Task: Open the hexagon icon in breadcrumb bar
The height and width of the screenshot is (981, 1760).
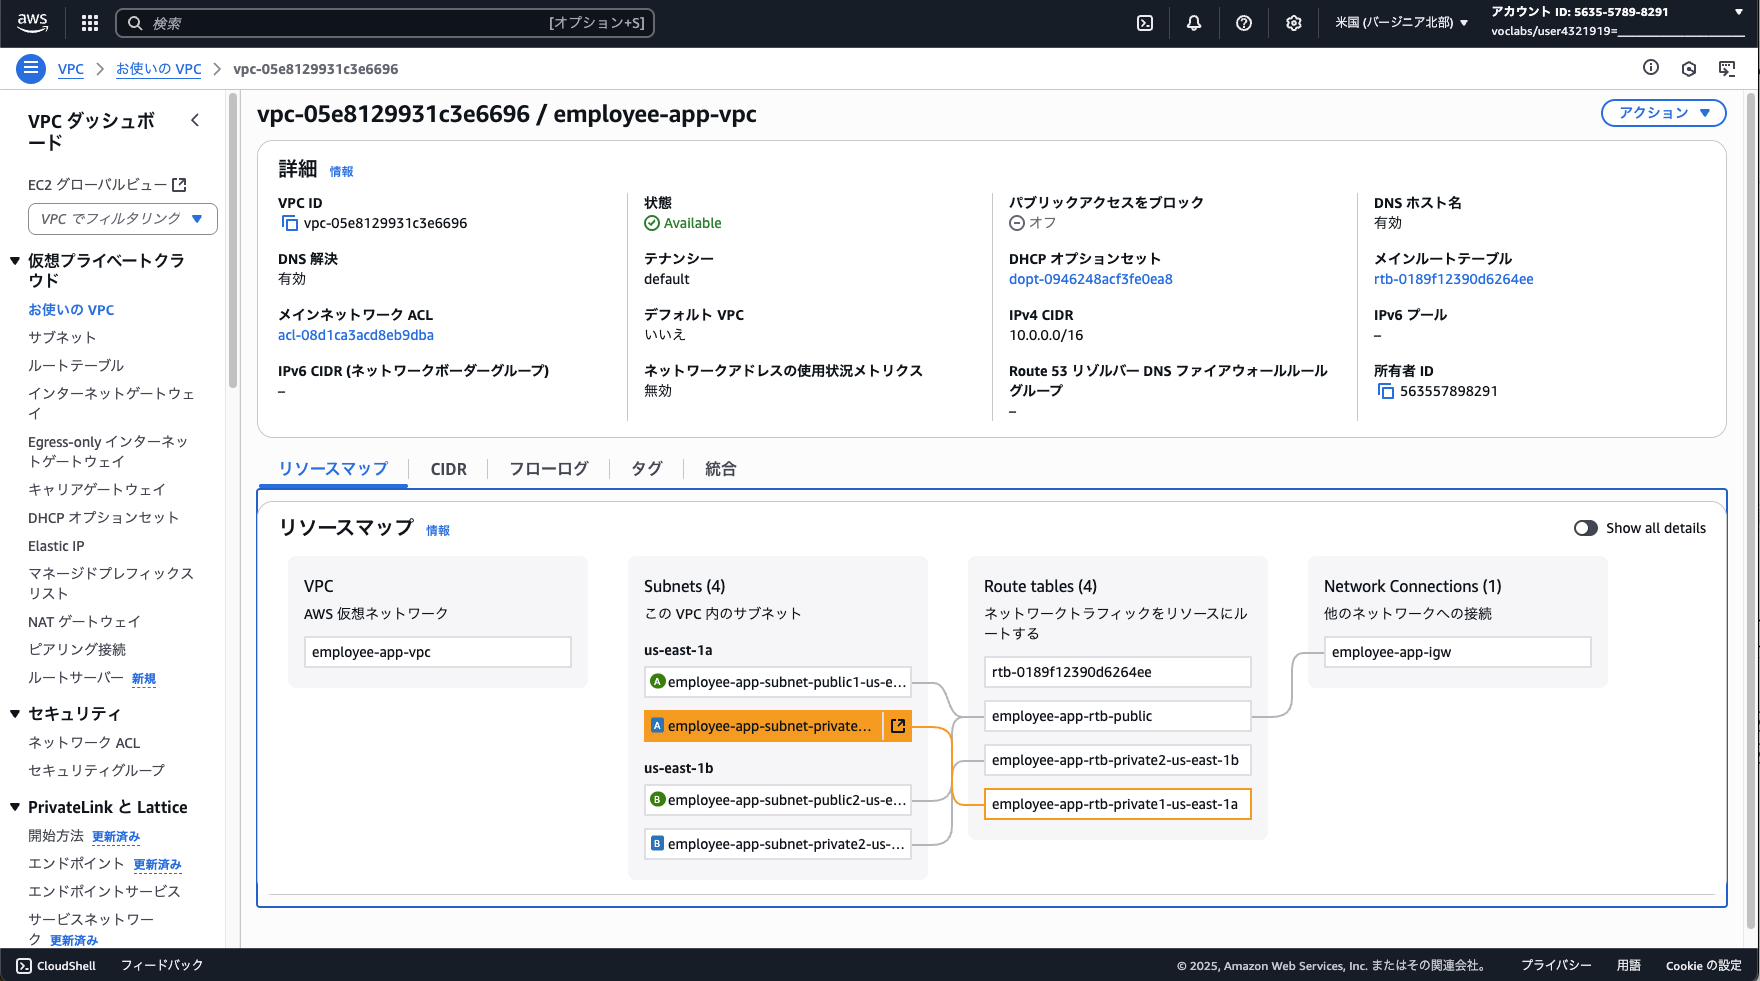Action: click(x=1689, y=68)
